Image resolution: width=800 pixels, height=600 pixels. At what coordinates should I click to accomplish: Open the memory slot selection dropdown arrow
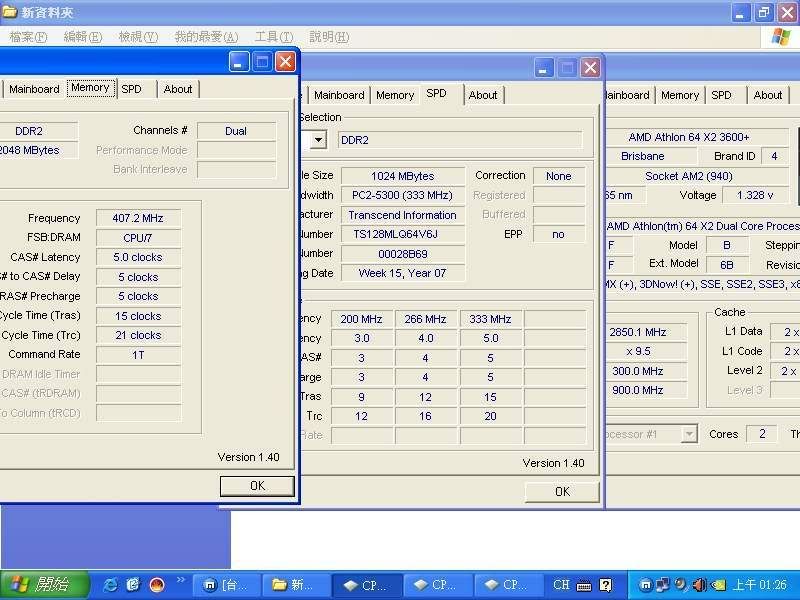(x=318, y=139)
